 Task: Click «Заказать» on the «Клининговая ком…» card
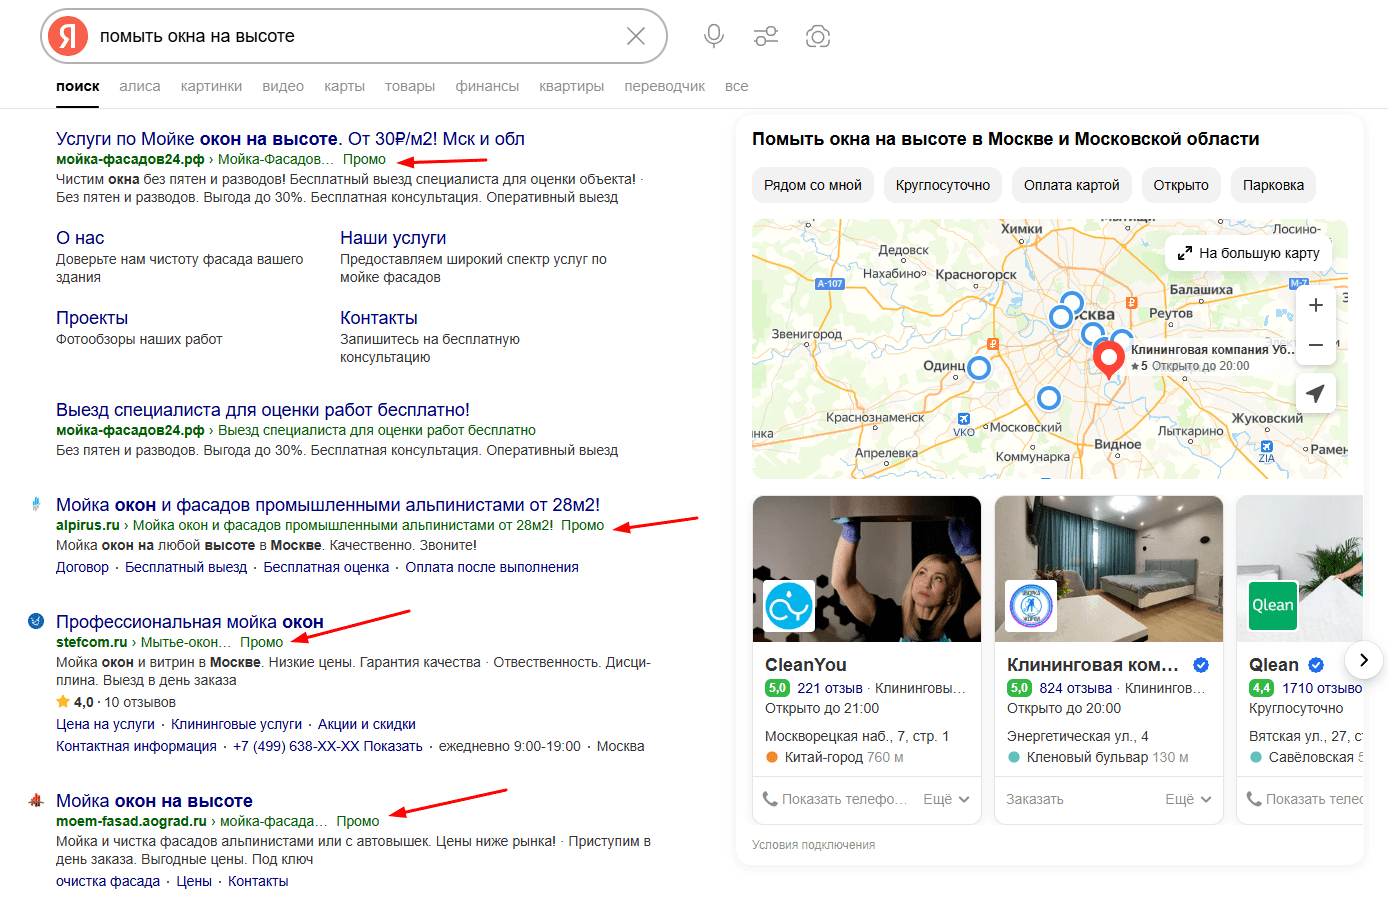point(1035,799)
